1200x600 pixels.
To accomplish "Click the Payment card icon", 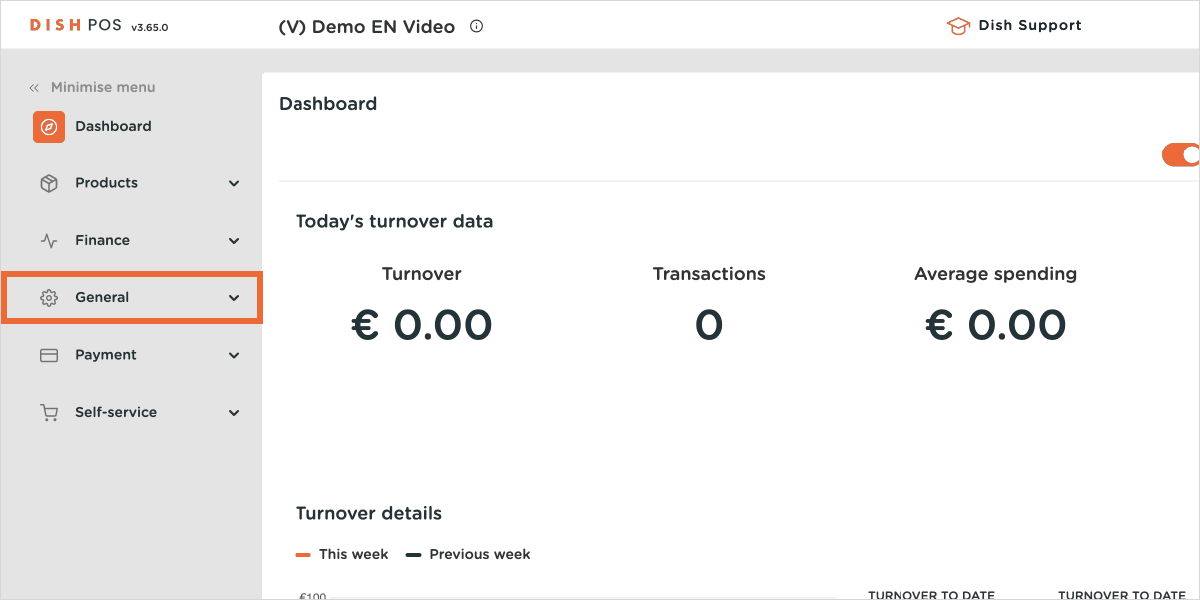I will coord(49,355).
